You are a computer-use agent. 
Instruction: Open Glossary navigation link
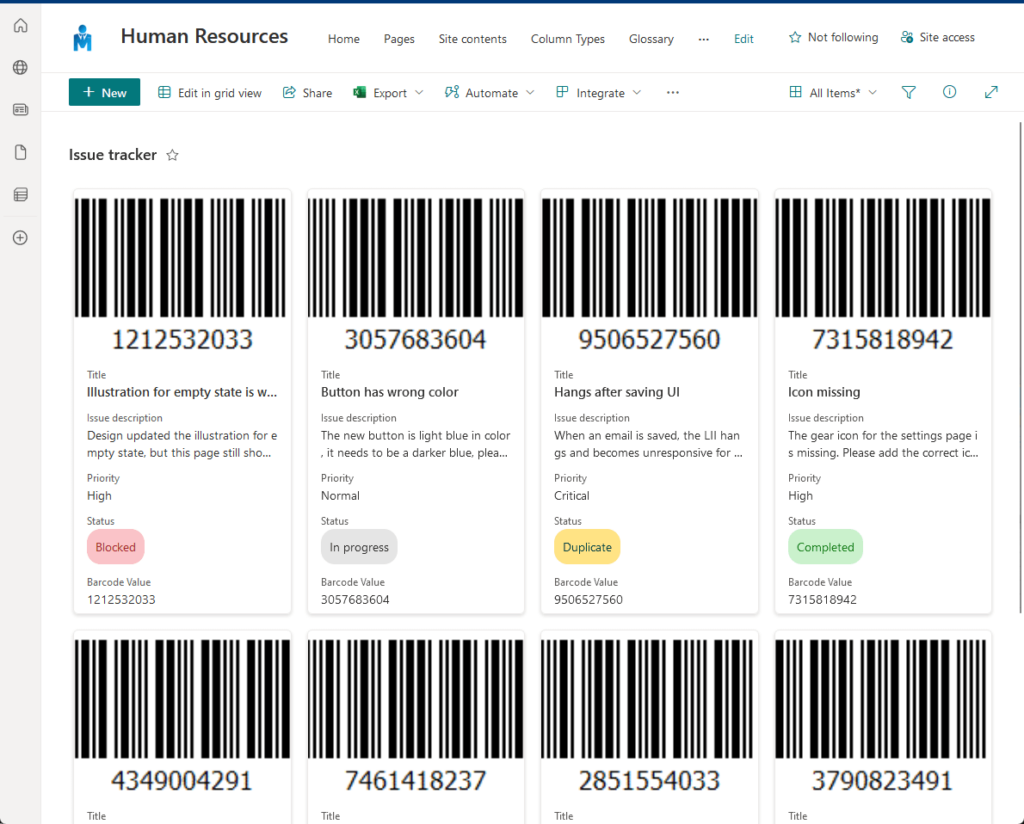[x=651, y=39]
